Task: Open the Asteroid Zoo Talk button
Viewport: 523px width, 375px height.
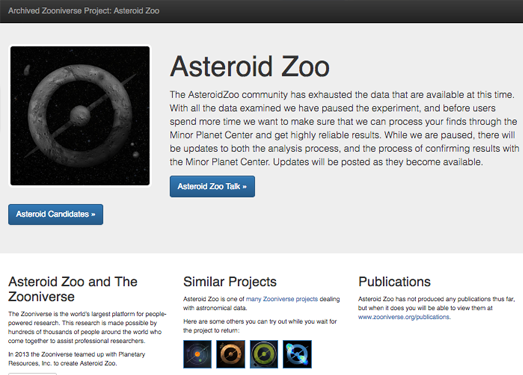Action: tap(212, 186)
